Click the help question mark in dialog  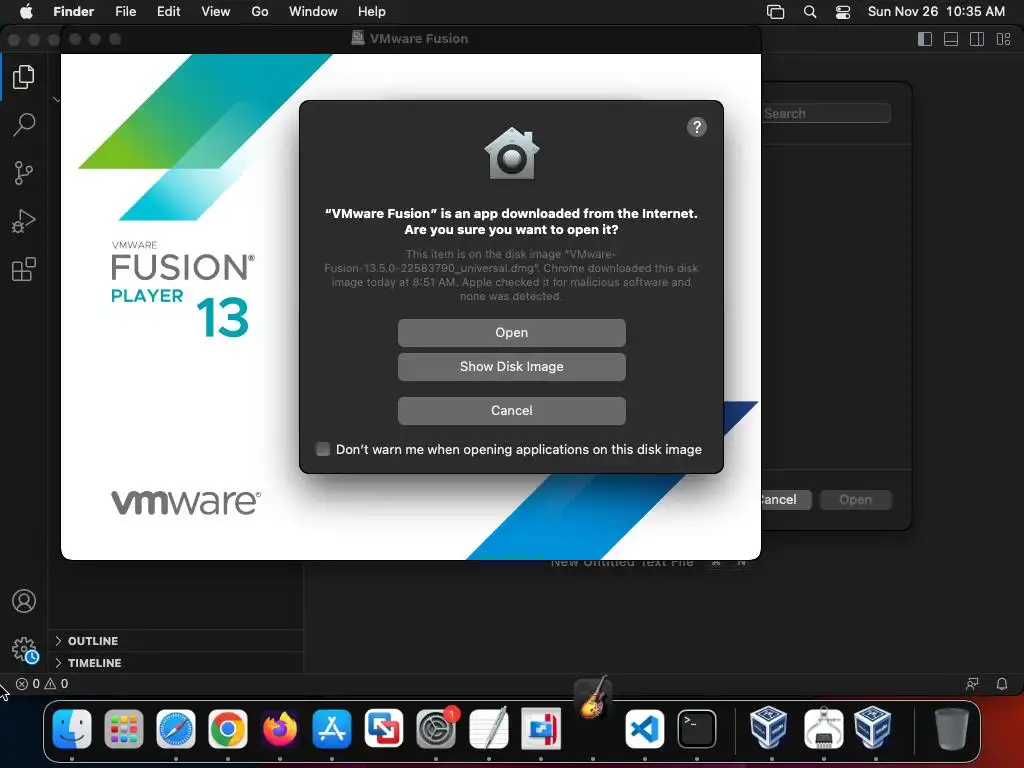[697, 127]
